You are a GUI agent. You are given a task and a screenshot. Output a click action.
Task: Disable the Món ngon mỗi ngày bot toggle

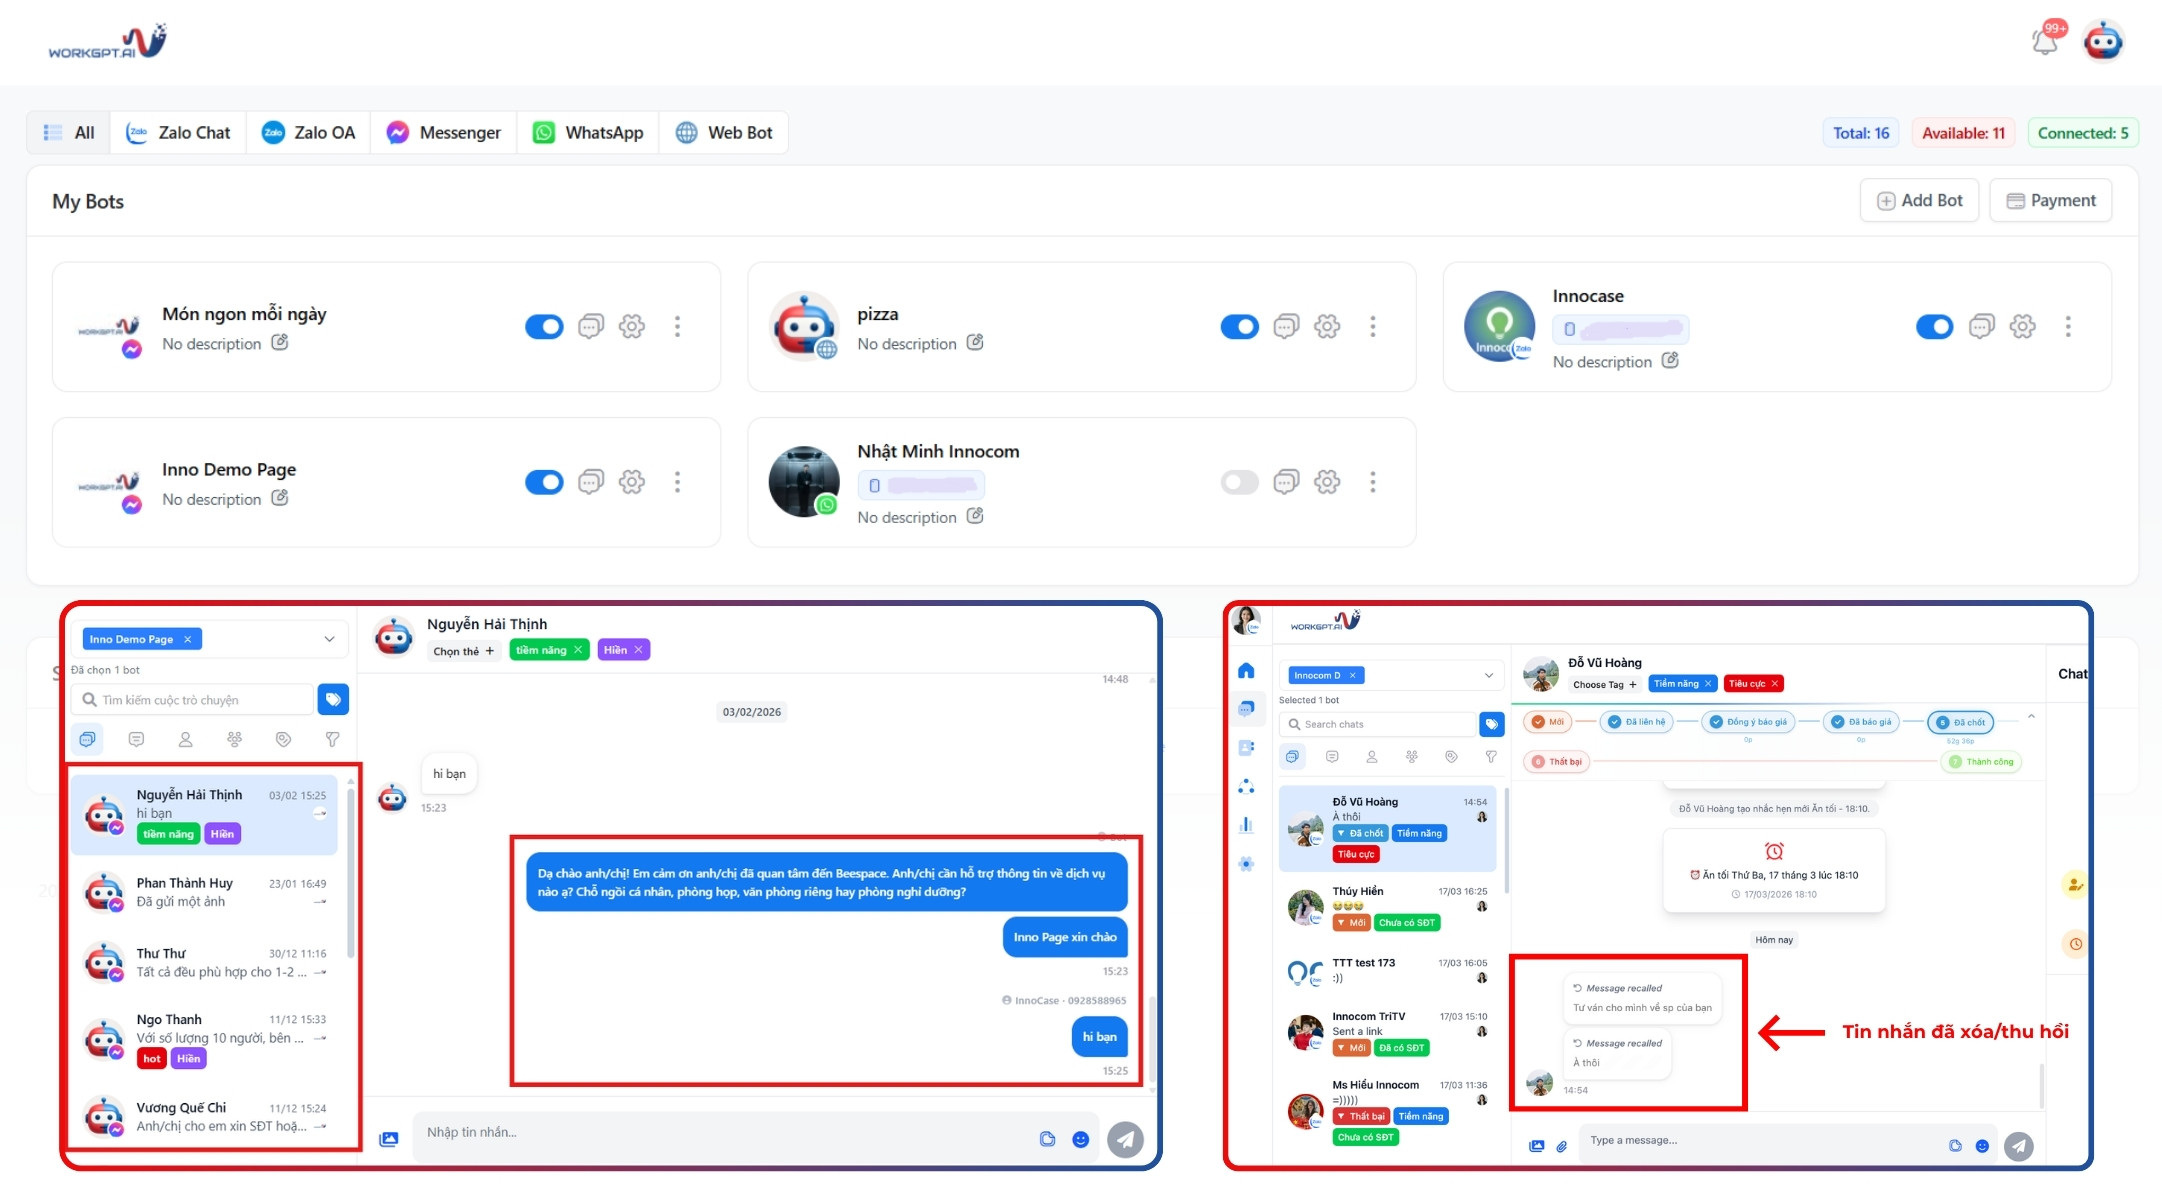point(544,326)
